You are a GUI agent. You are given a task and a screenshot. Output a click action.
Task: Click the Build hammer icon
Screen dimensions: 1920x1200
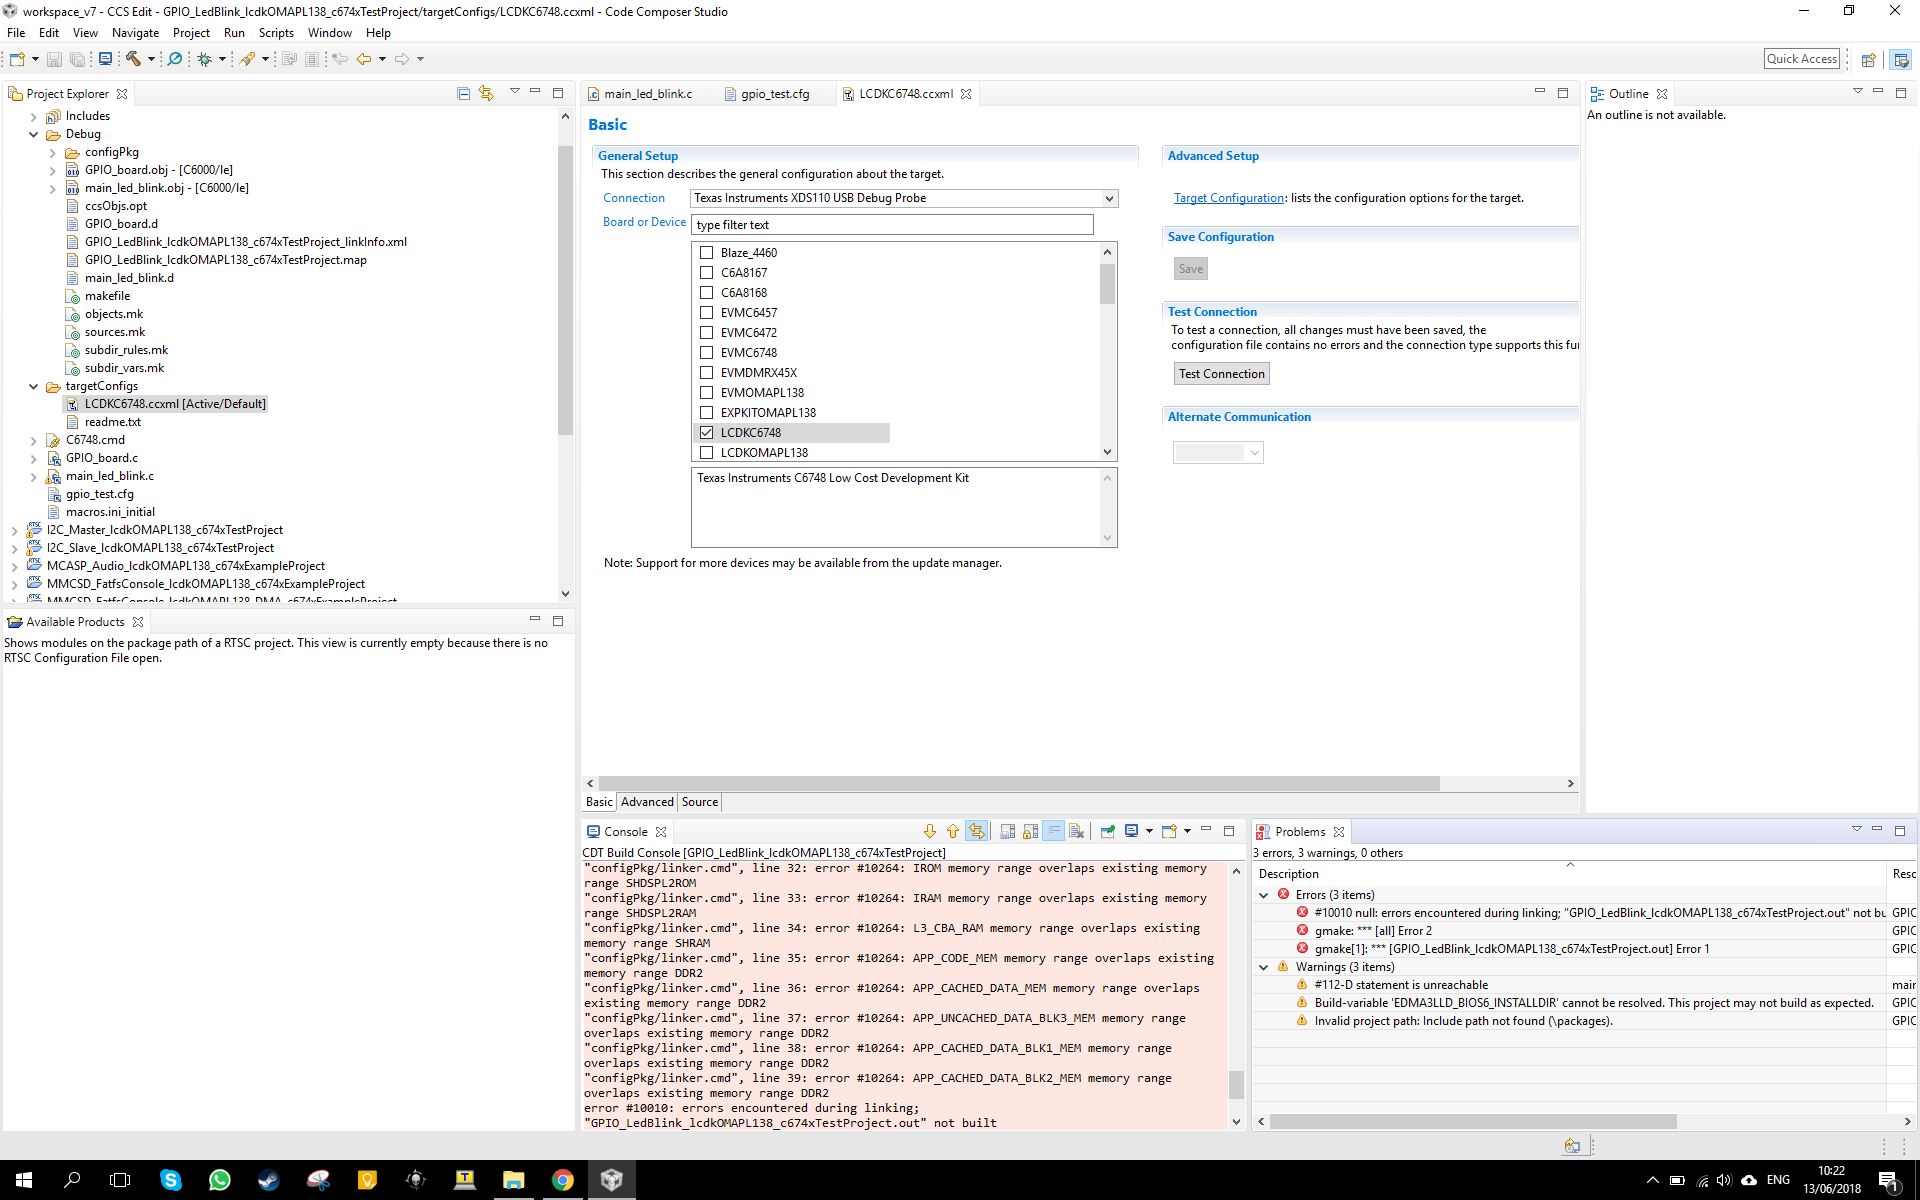coord(132,59)
